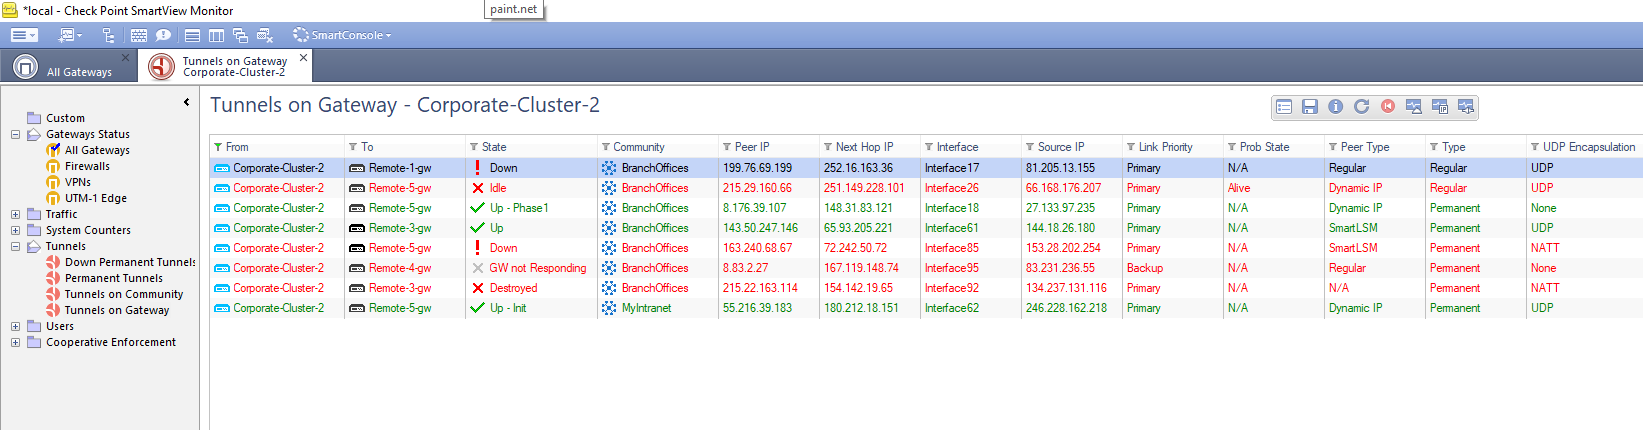Select the vertical columns layout icon
The height and width of the screenshot is (430, 1643).
click(216, 35)
